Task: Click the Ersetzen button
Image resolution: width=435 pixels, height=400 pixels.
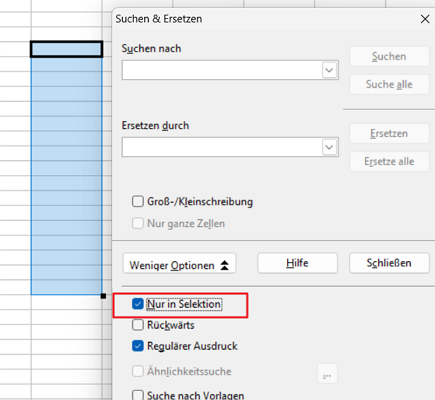Action: point(389,134)
